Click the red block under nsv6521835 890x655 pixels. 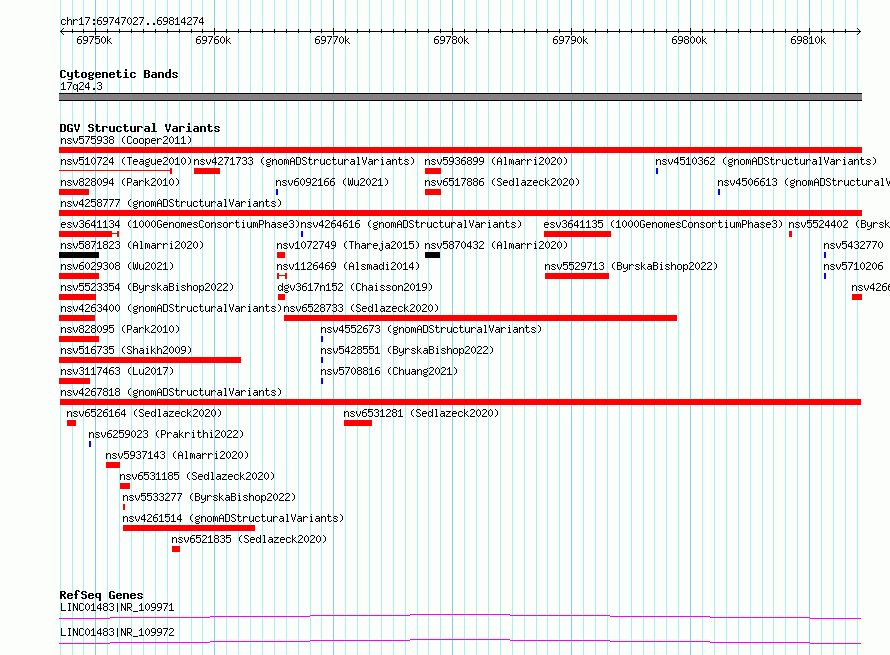(x=176, y=549)
